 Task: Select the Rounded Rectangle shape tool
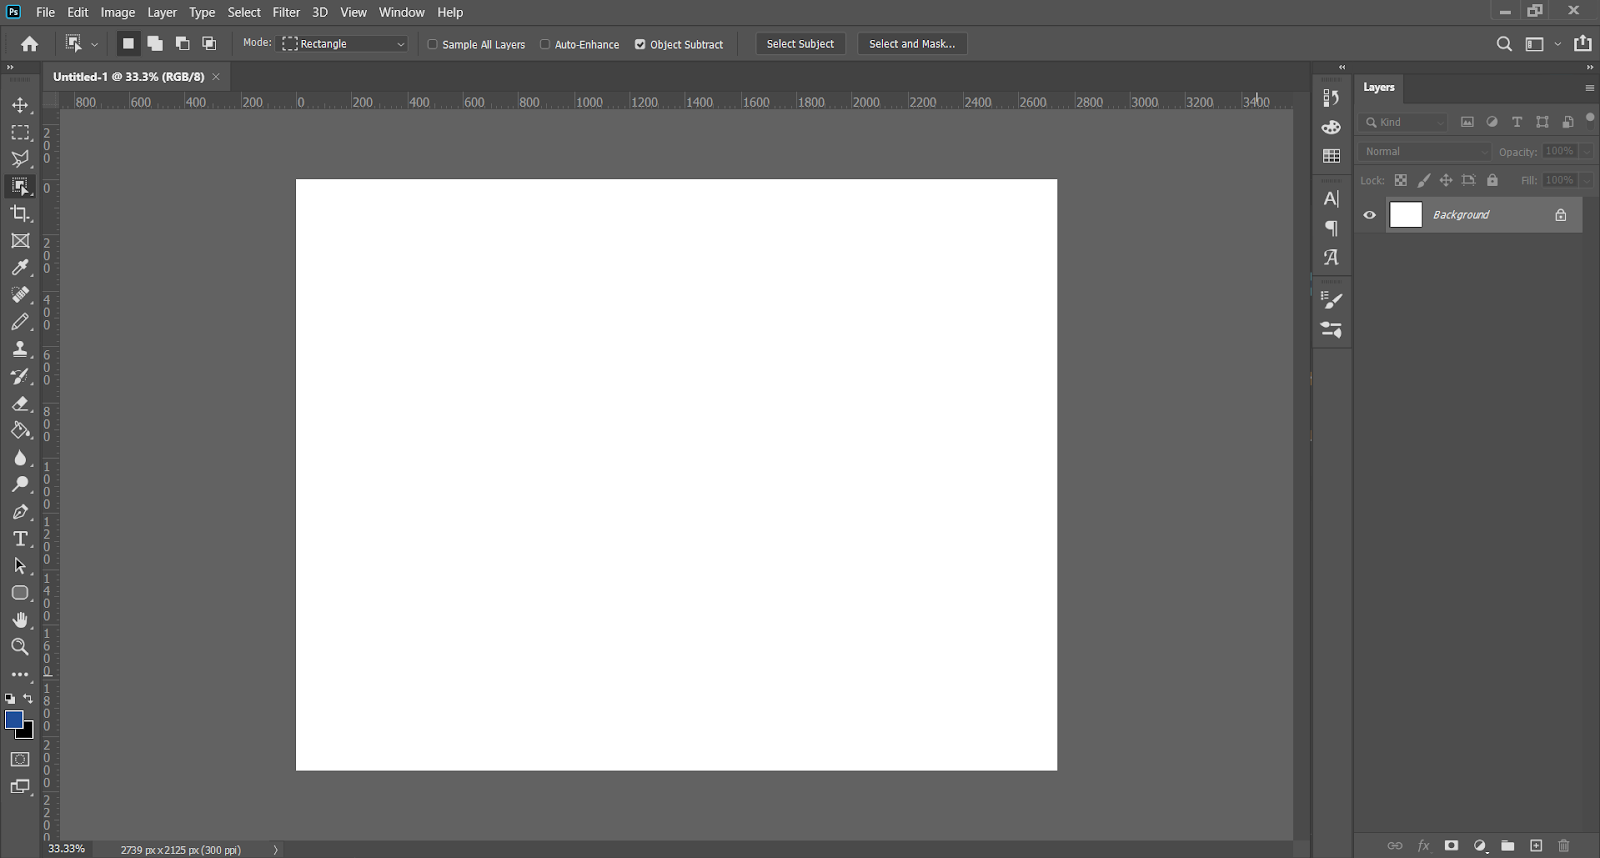[20, 593]
